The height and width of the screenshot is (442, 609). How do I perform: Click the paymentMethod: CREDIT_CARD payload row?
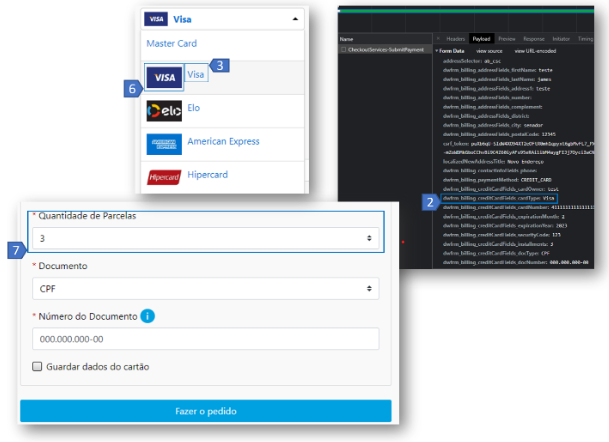click(x=497, y=180)
